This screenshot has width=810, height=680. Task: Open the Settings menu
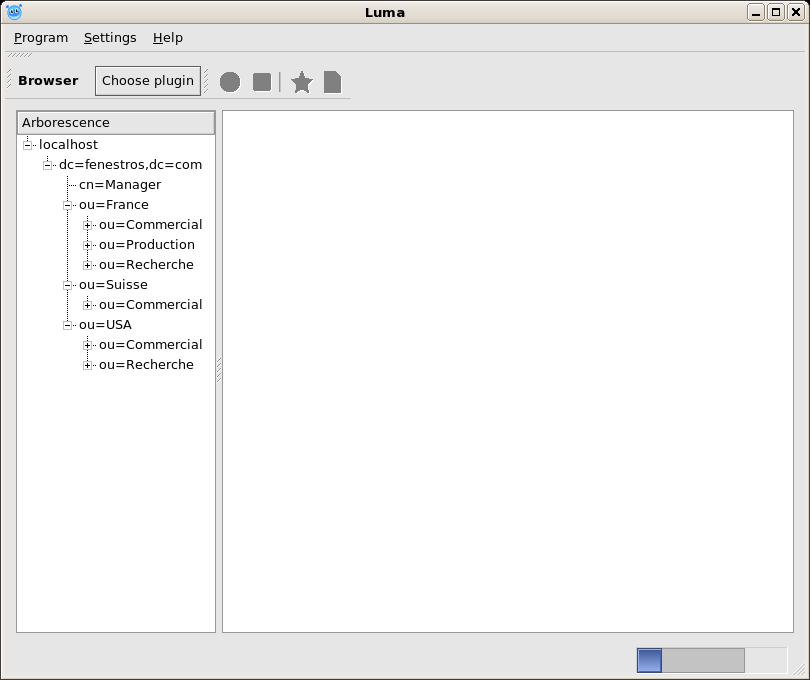coord(110,38)
